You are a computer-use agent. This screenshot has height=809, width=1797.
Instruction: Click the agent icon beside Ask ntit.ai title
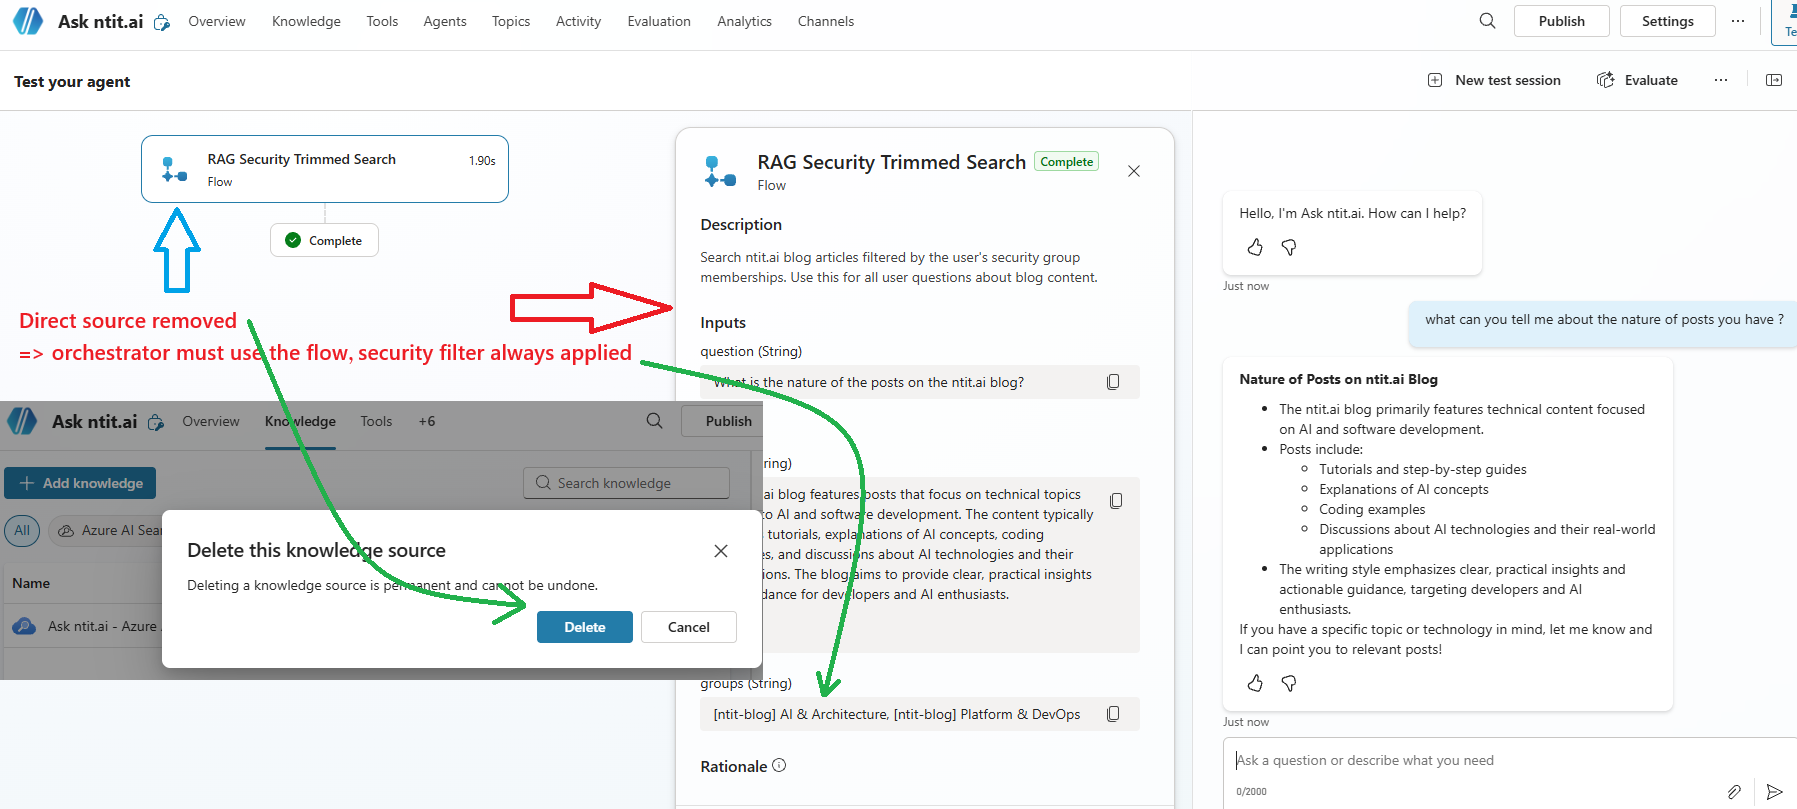coord(161,22)
